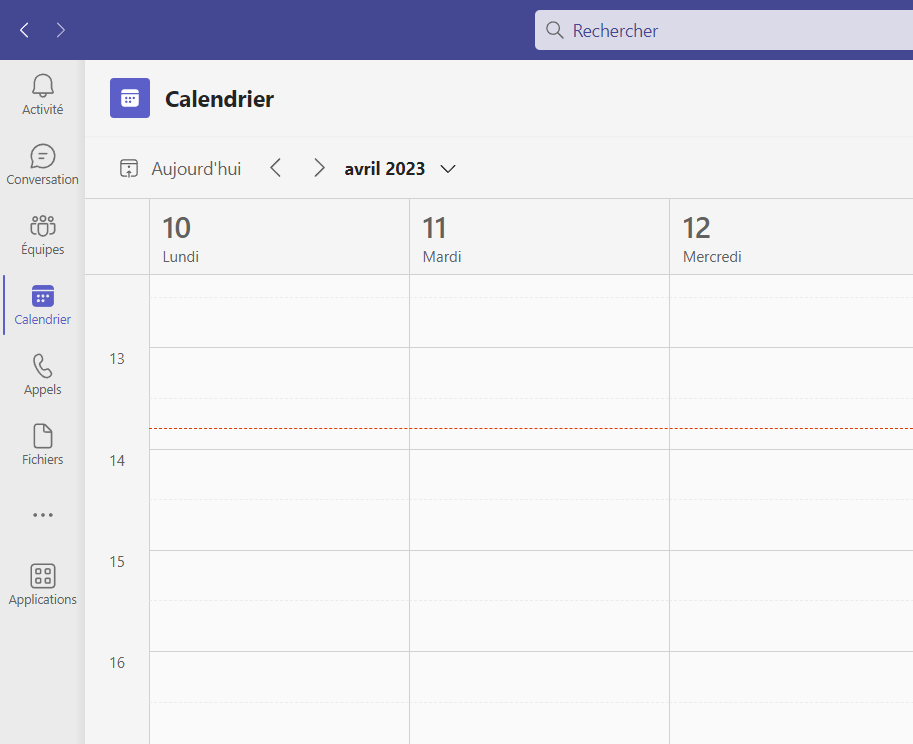Select the 11 Mardi day header
The image size is (913, 744).
(539, 237)
